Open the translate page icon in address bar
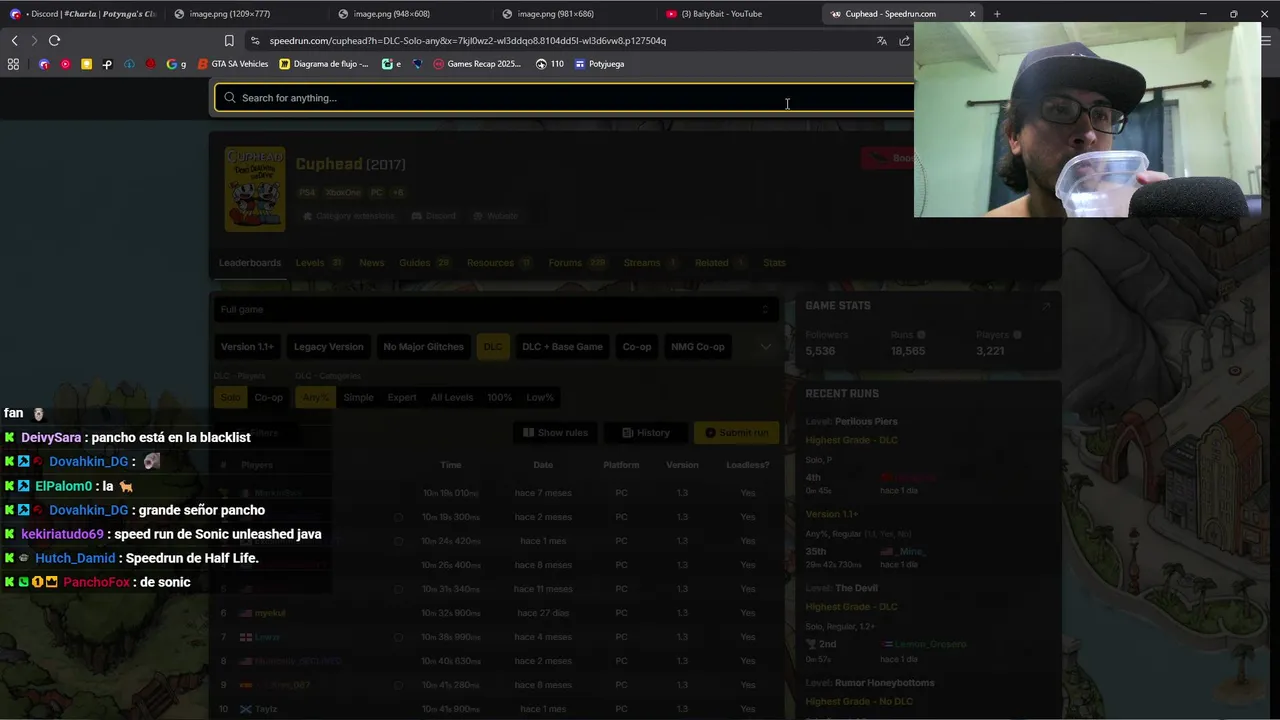The height and width of the screenshot is (720, 1280). 881,41
